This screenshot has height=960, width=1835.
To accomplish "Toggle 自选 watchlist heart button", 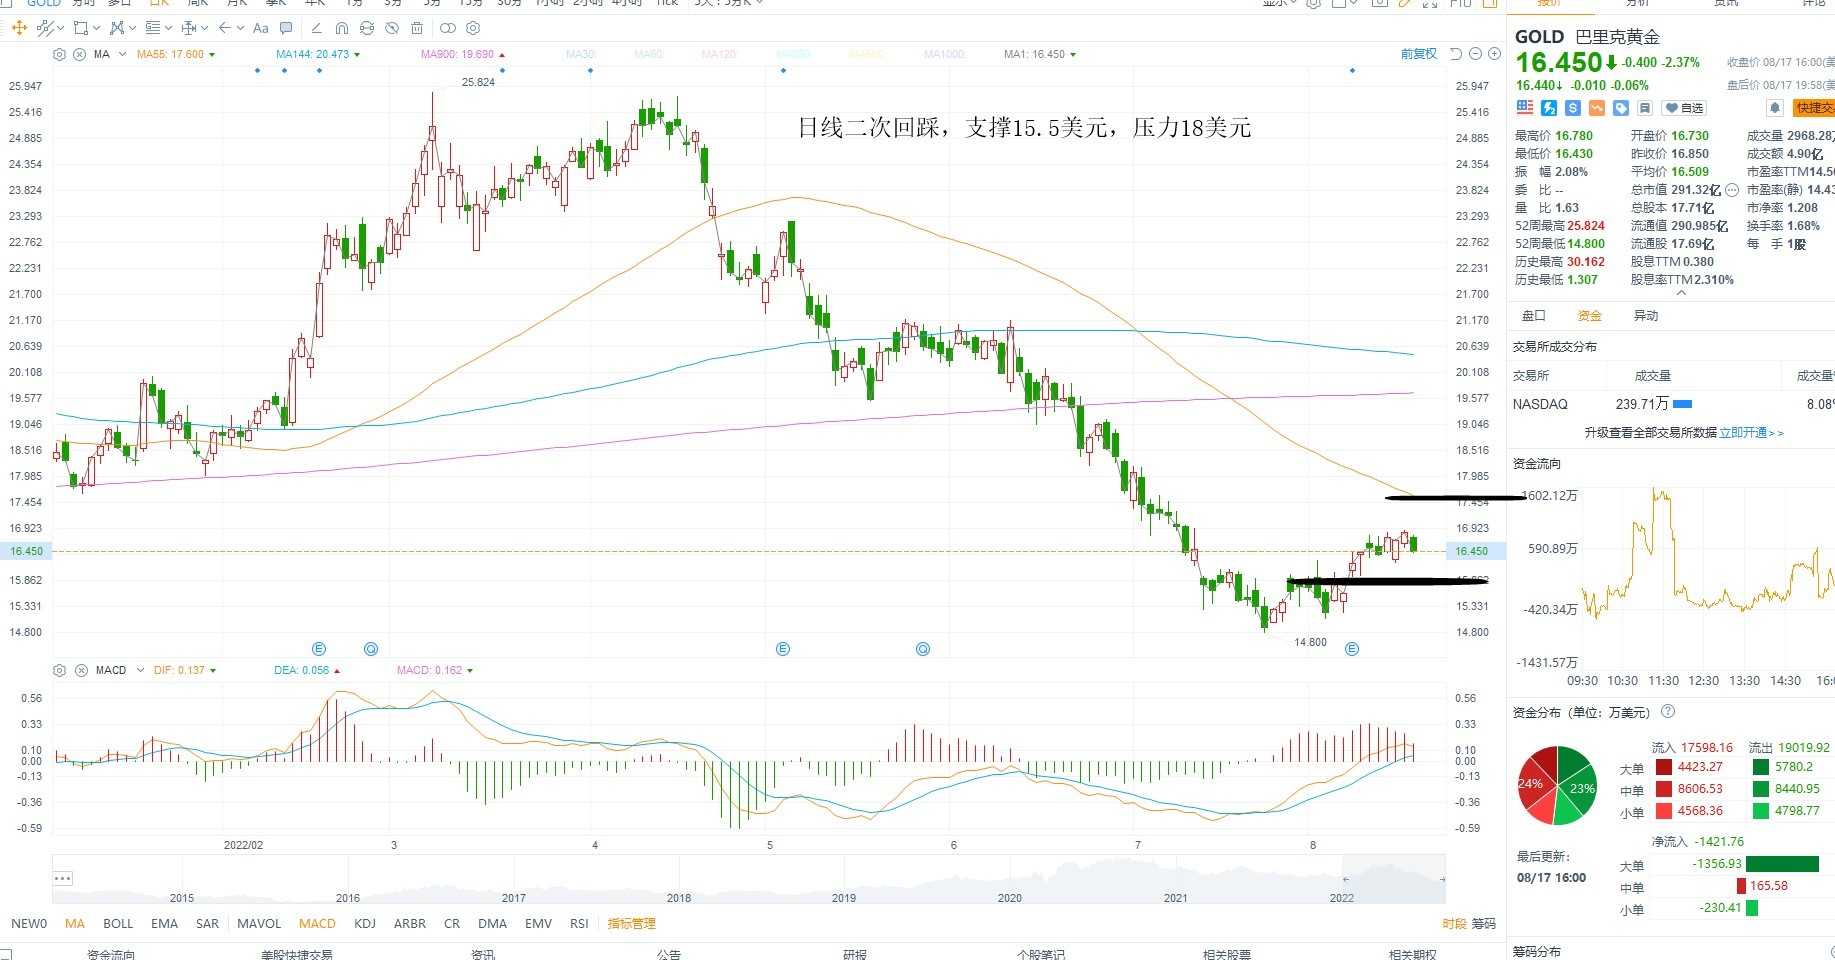I will [1684, 108].
